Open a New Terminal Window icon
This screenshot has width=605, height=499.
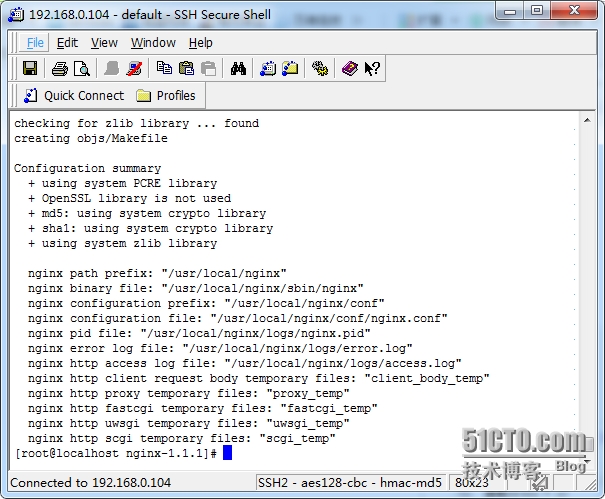coord(268,68)
